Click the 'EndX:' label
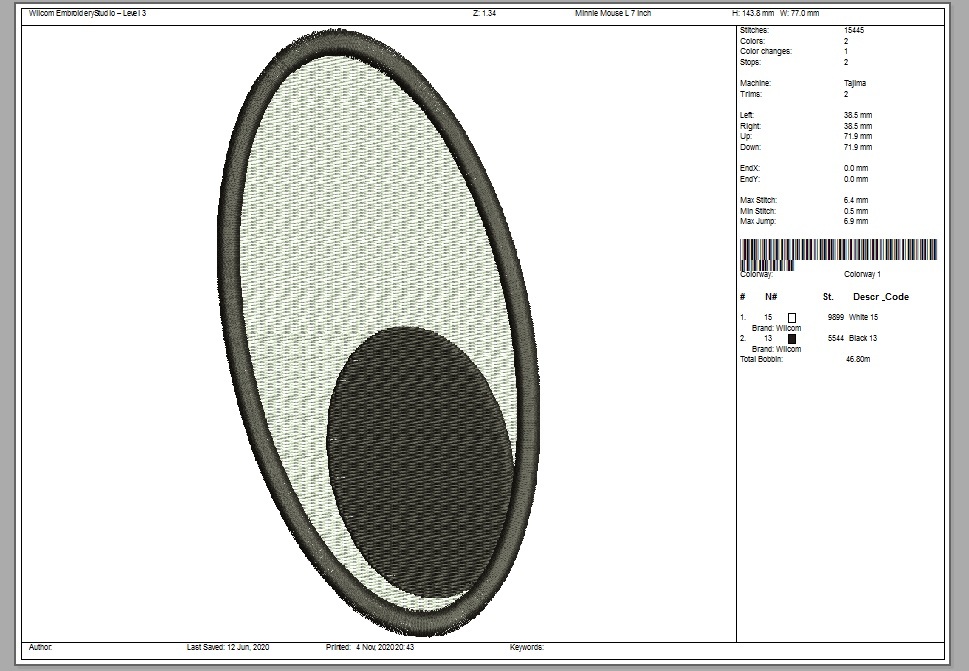Image resolution: width=969 pixels, height=671 pixels. [750, 168]
